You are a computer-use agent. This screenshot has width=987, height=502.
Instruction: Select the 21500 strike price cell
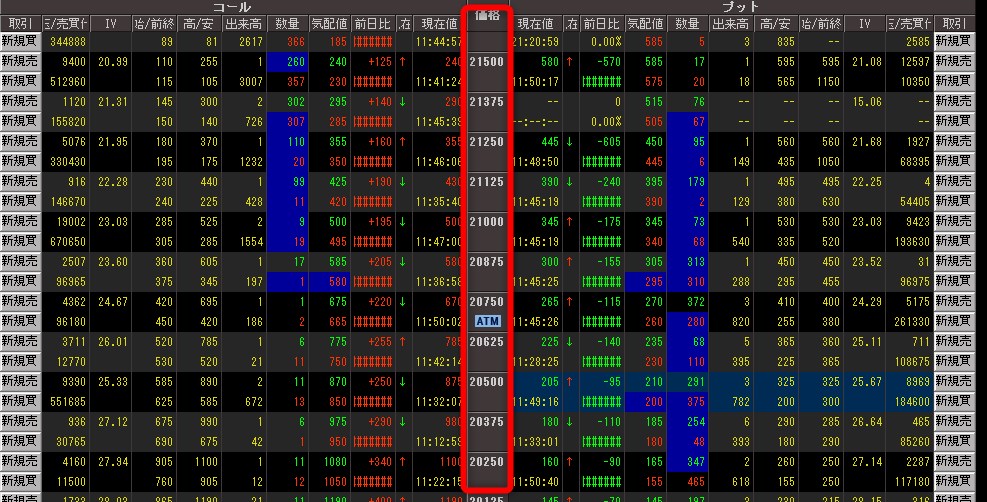(x=487, y=62)
